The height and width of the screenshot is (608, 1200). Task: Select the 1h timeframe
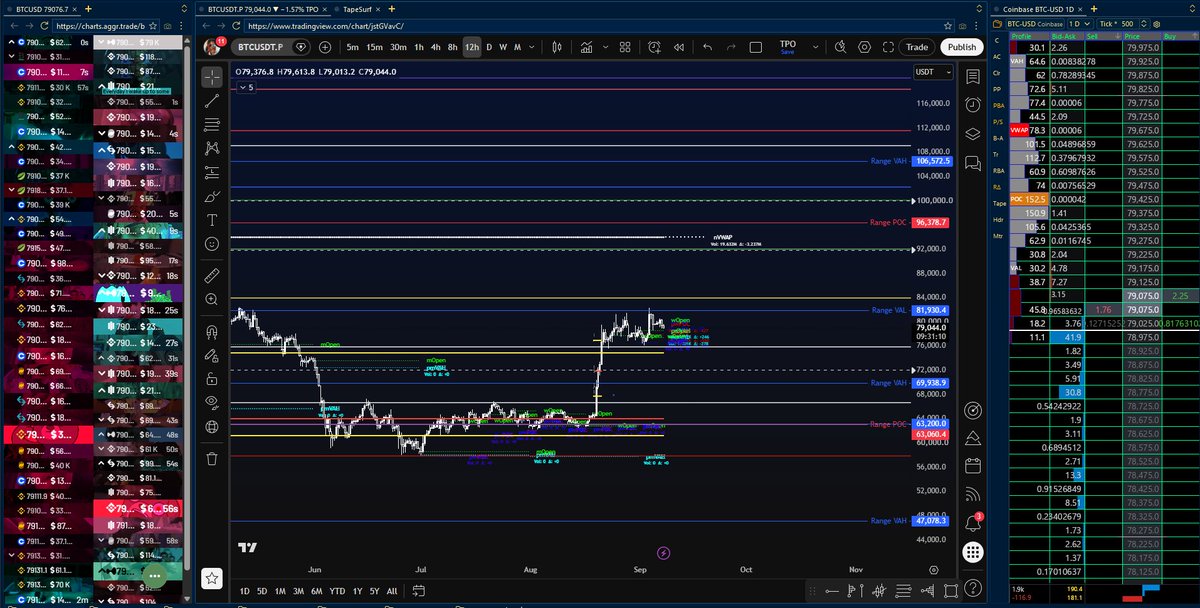tap(419, 47)
